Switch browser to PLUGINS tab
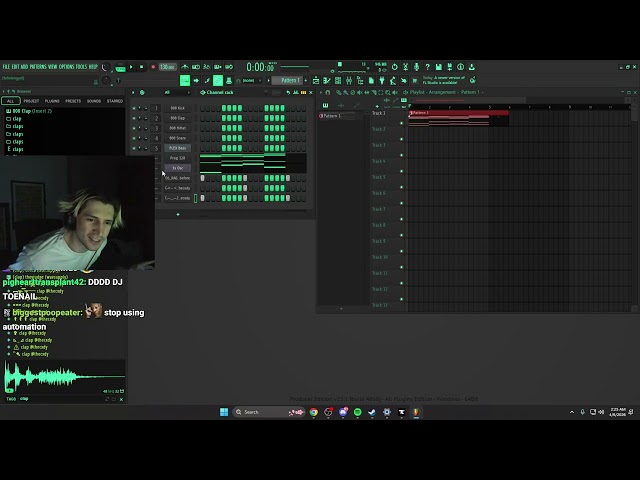Screen dimensions: 640x480 (x=52, y=101)
